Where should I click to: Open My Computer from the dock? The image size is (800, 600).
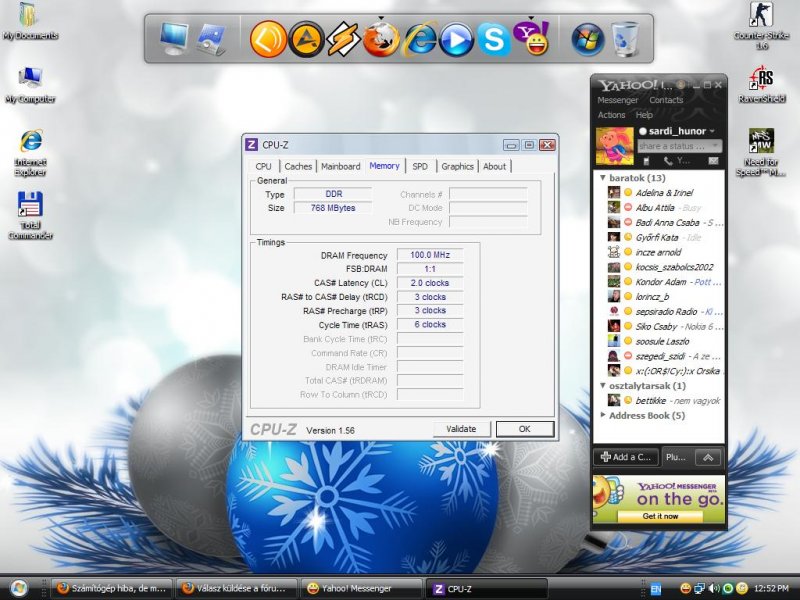173,39
